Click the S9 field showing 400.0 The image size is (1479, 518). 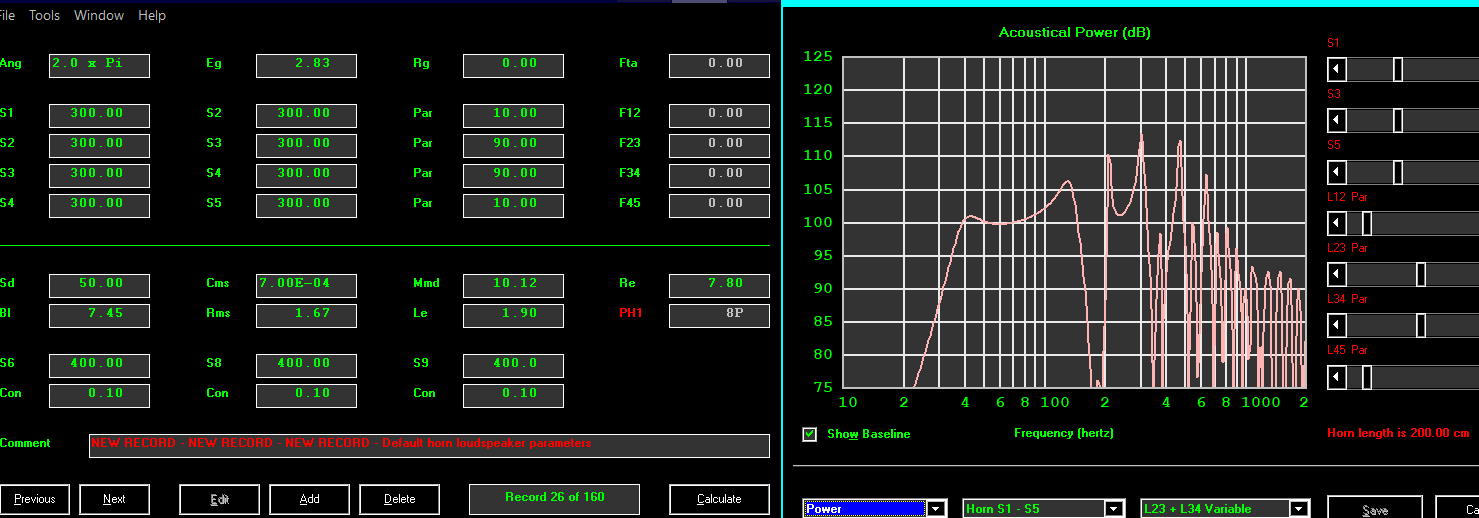point(513,366)
